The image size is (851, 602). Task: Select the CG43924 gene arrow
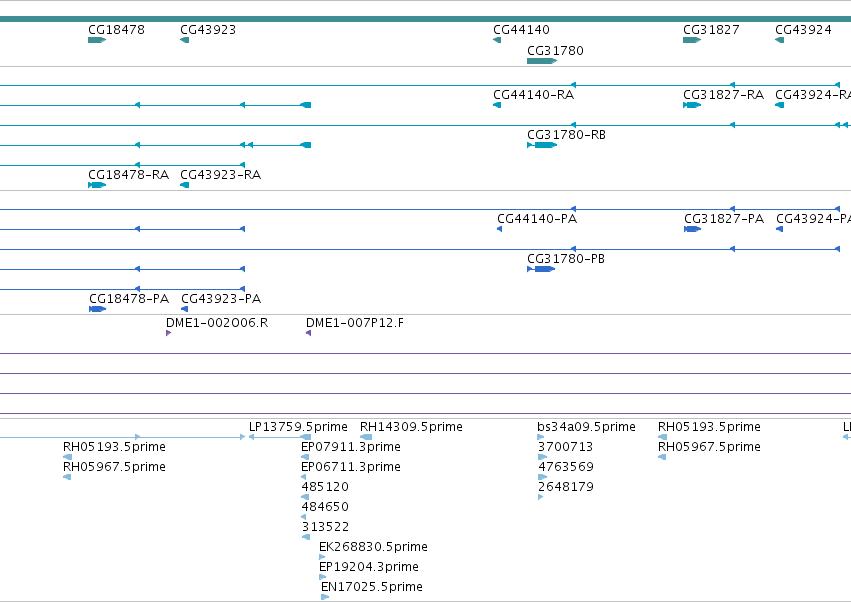click(779, 40)
